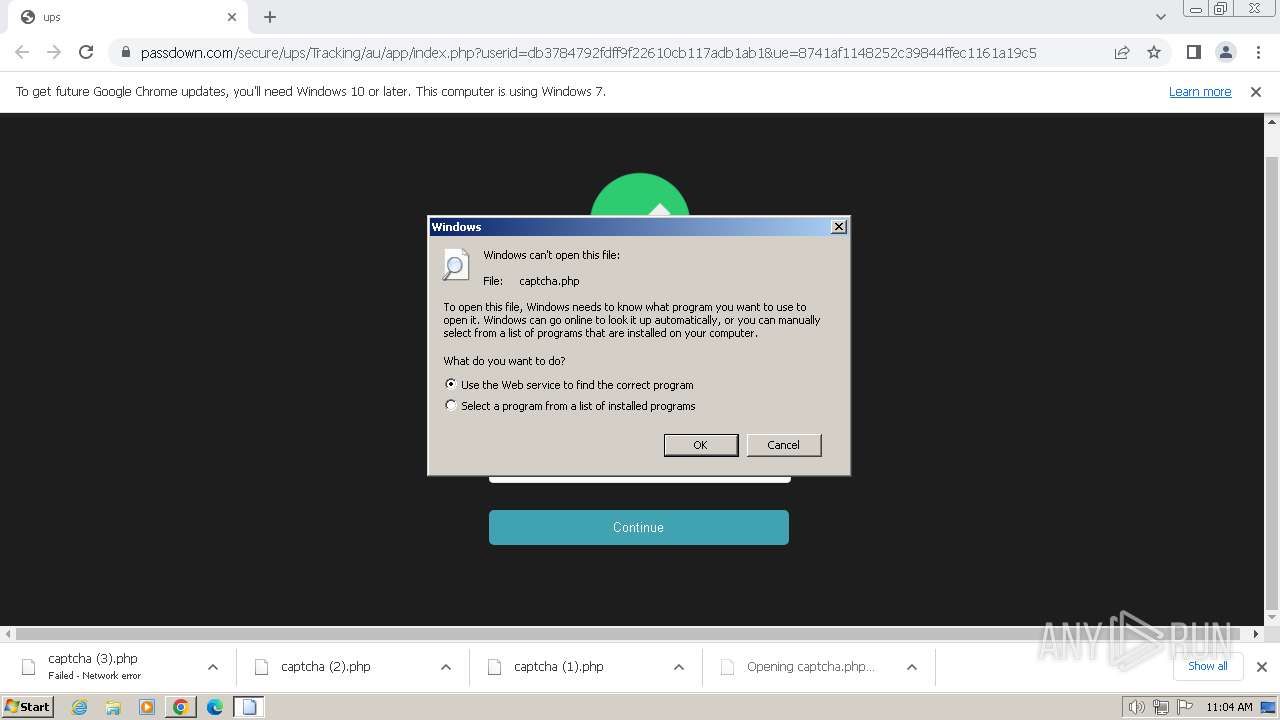Reload the page with the refresh icon
The image size is (1280, 720).
(86, 52)
